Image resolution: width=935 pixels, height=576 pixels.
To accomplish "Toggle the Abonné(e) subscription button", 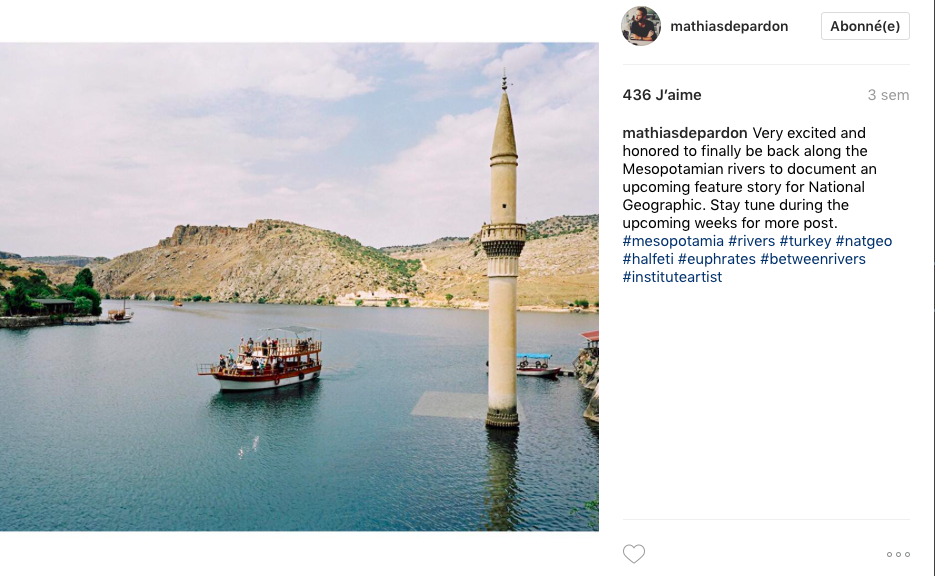I will (865, 26).
